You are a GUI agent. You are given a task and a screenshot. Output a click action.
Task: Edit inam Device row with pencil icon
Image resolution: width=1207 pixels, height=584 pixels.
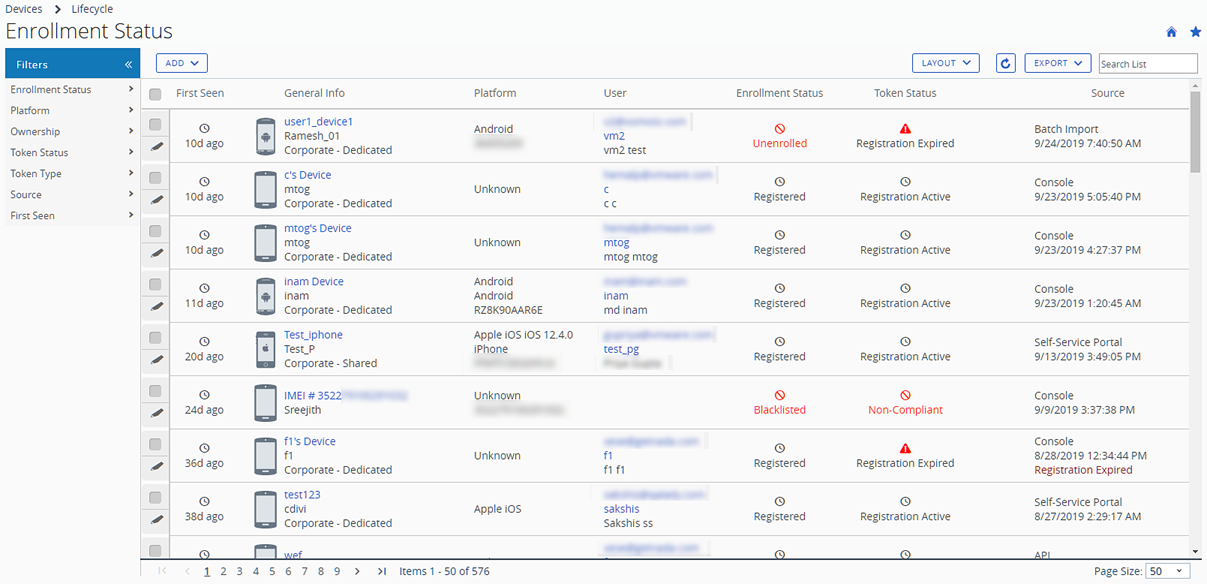coord(155,306)
